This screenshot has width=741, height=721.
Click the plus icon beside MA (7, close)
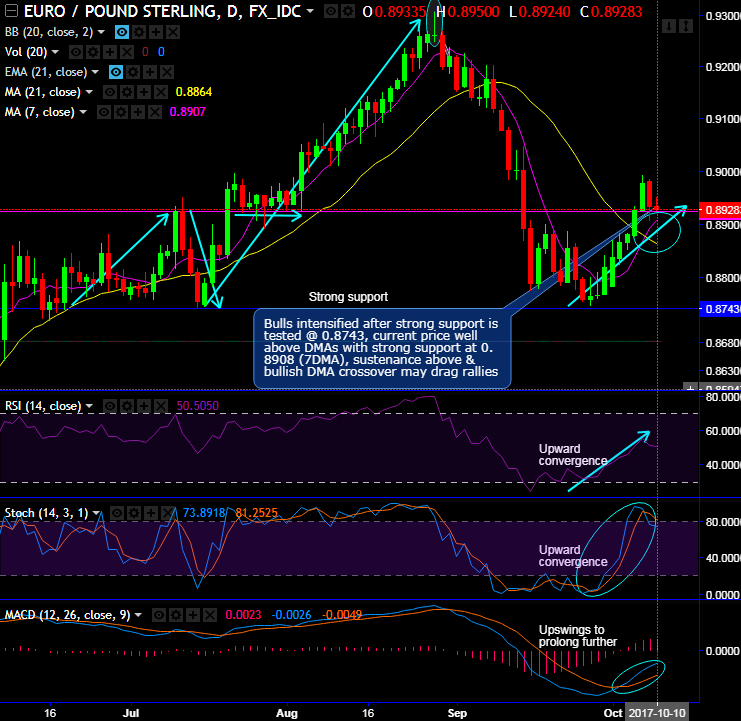pos(138,112)
